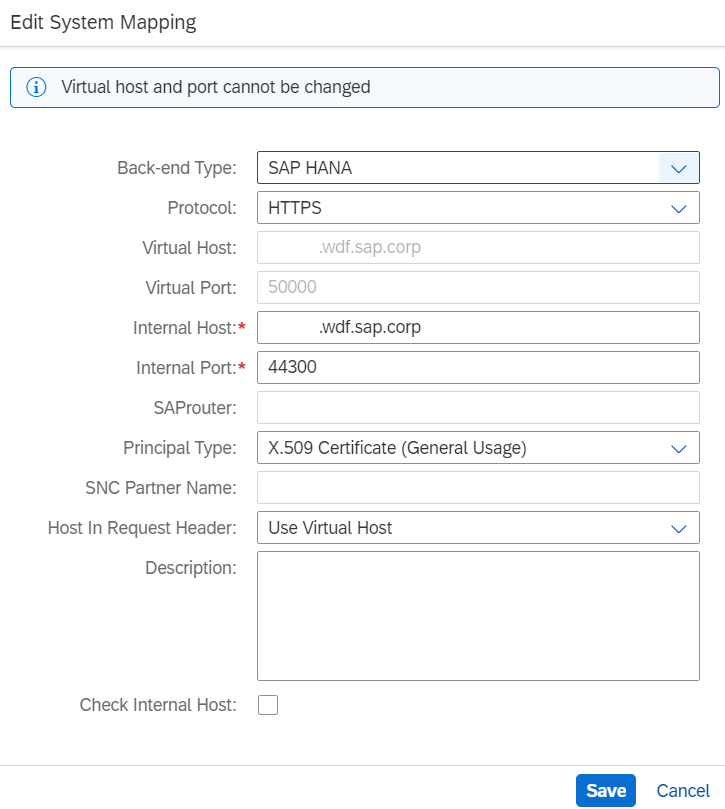Screen dimensions: 725x809
Task: Click the Internal Port field showing 44300
Action: 478,367
